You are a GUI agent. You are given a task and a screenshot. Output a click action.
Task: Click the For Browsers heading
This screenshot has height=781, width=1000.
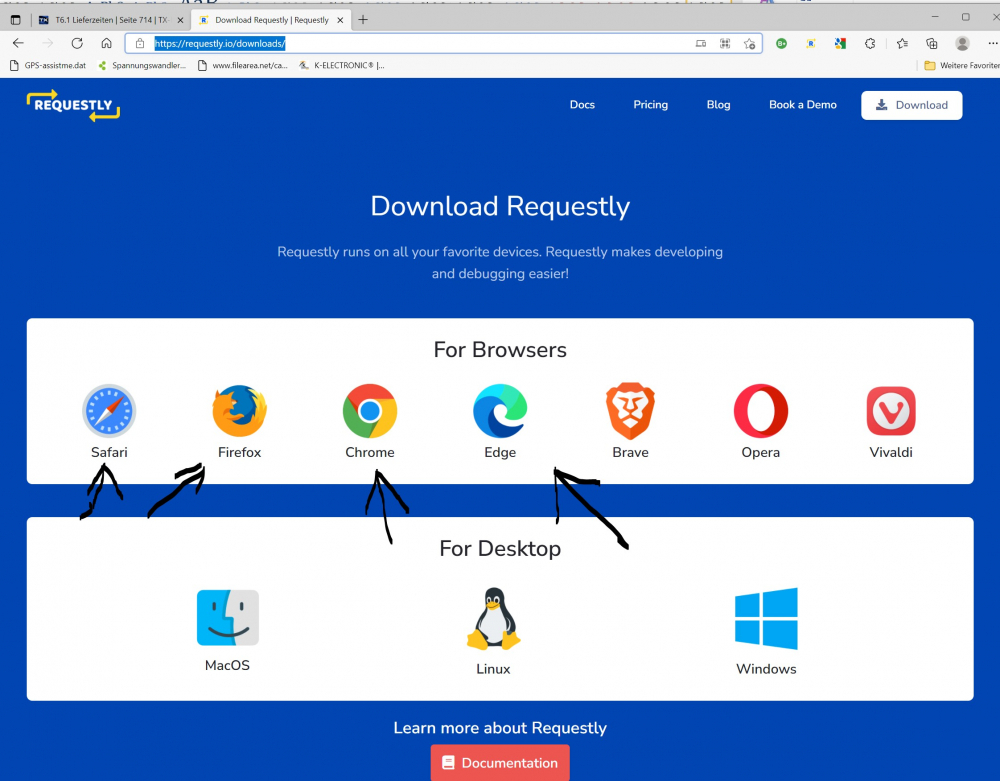[x=500, y=349]
